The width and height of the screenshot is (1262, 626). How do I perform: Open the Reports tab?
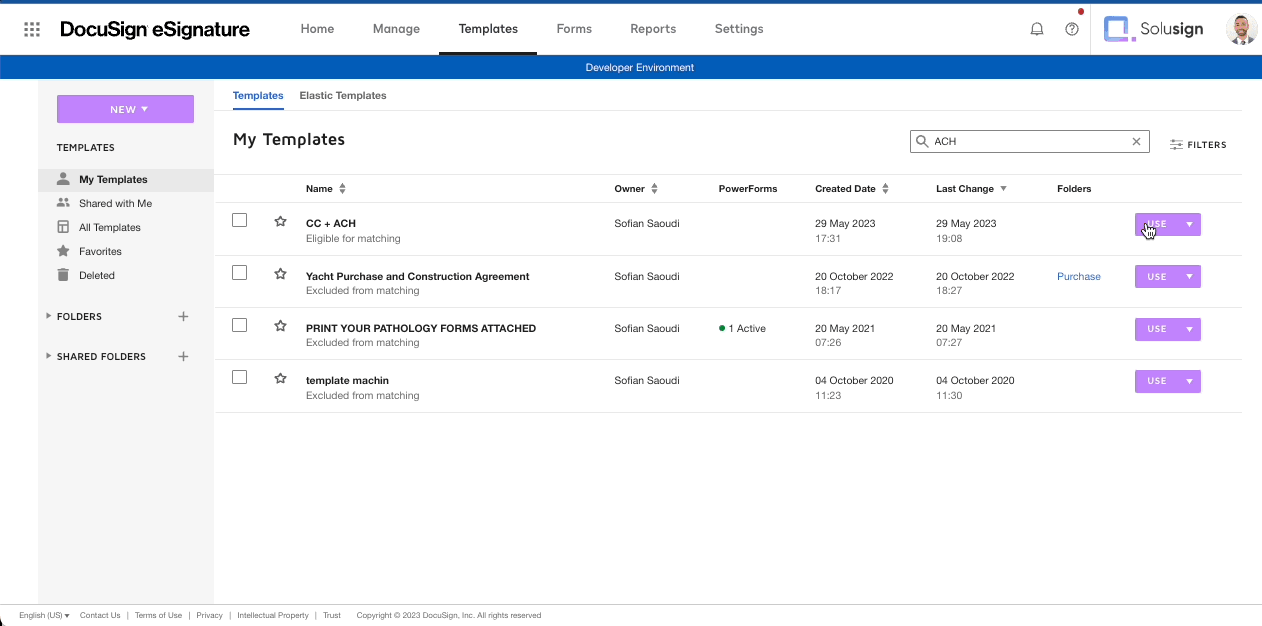tap(653, 29)
